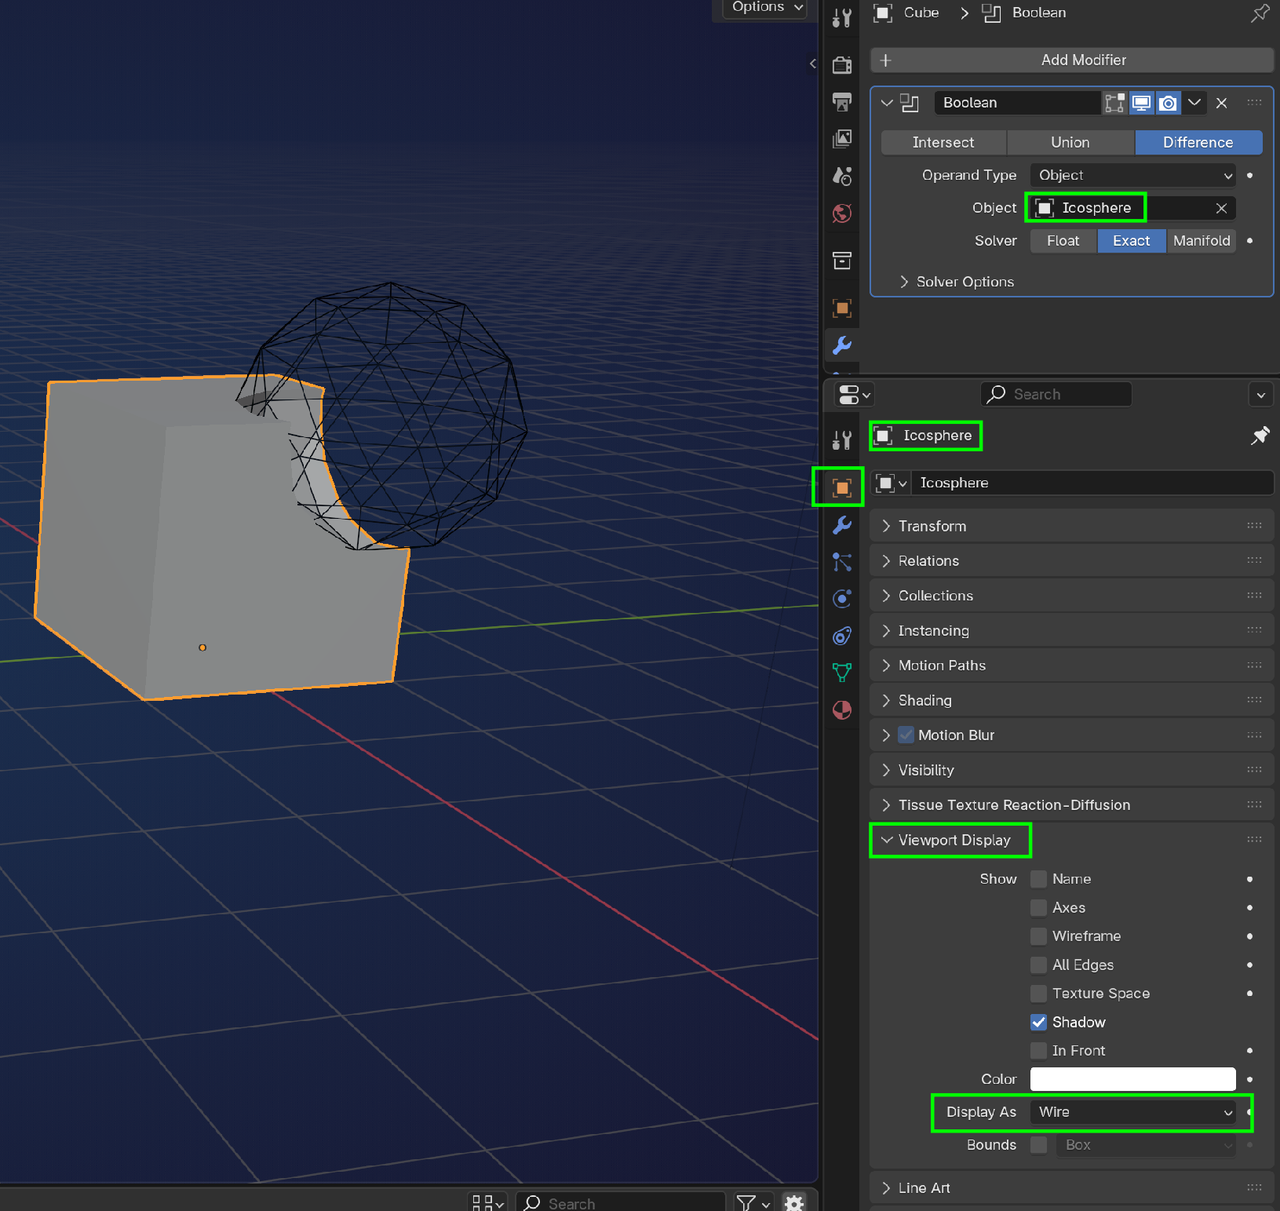Viewport: 1280px width, 1211px height.
Task: Toggle Boolean modifier edit mode display icon
Action: coord(1115,103)
